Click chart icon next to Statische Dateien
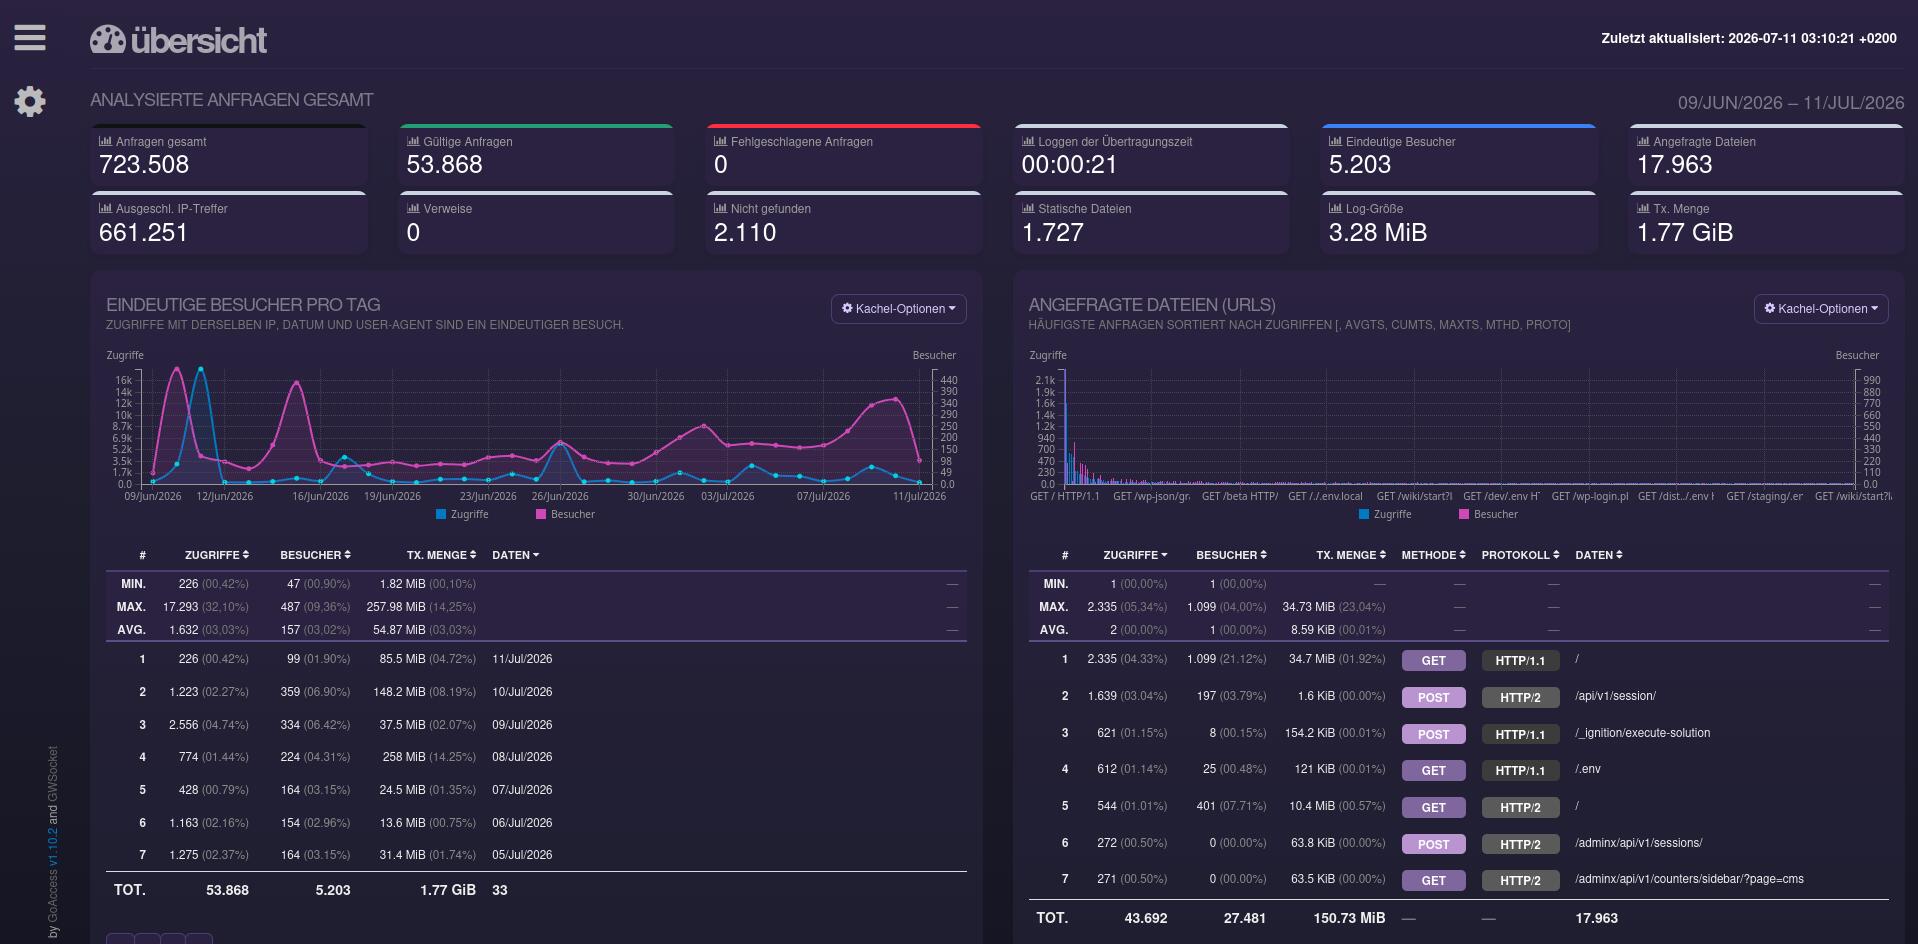Viewport: 1918px width, 944px height. coord(1028,208)
